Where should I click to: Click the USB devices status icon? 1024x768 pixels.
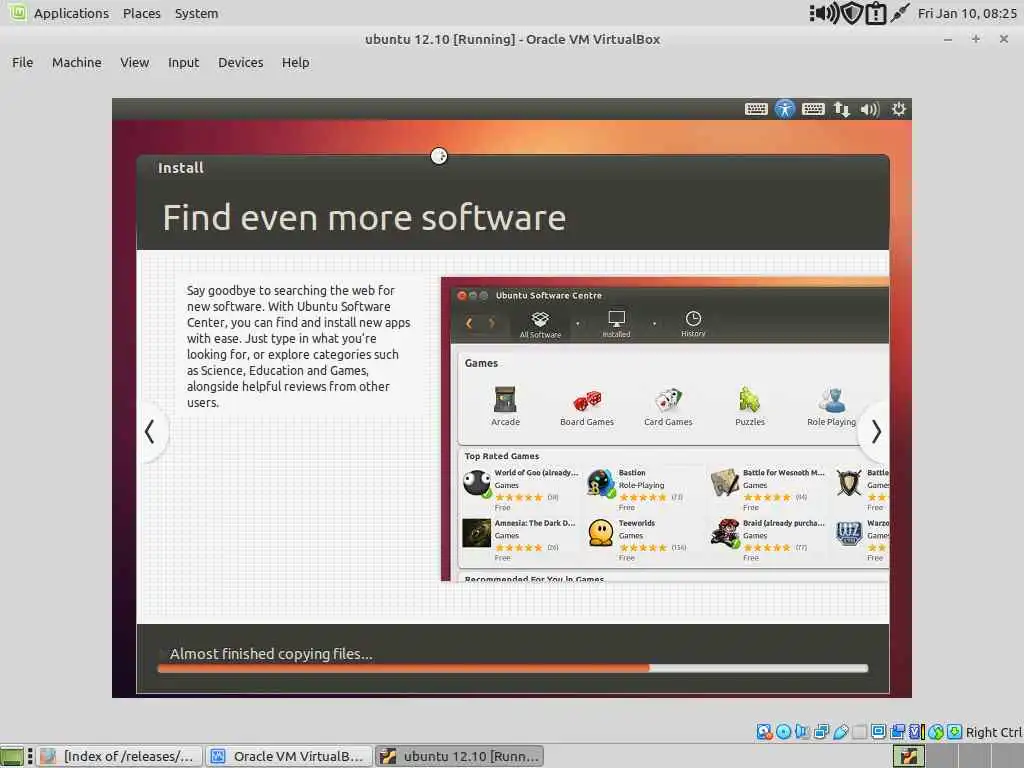point(841,732)
